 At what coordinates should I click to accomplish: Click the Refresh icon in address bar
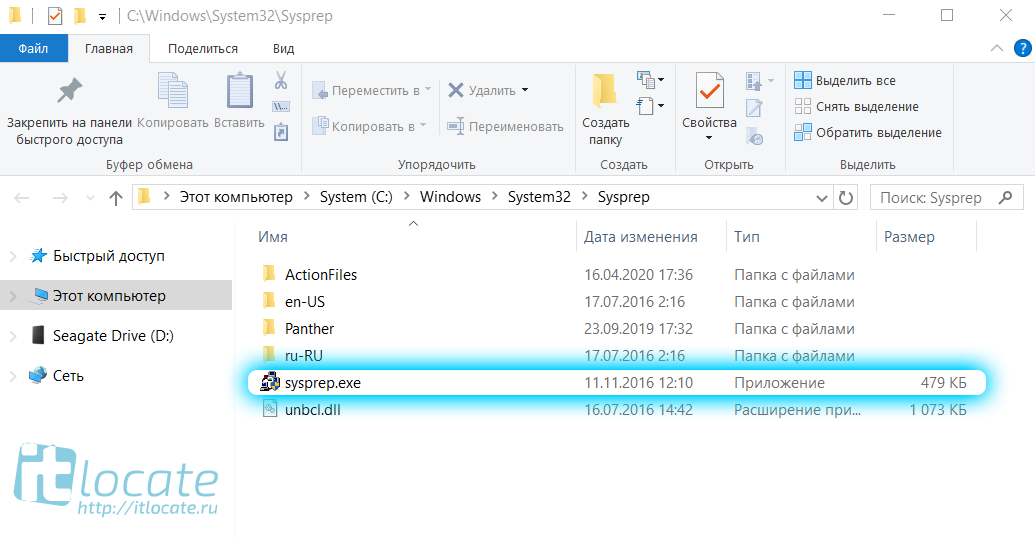pos(846,197)
